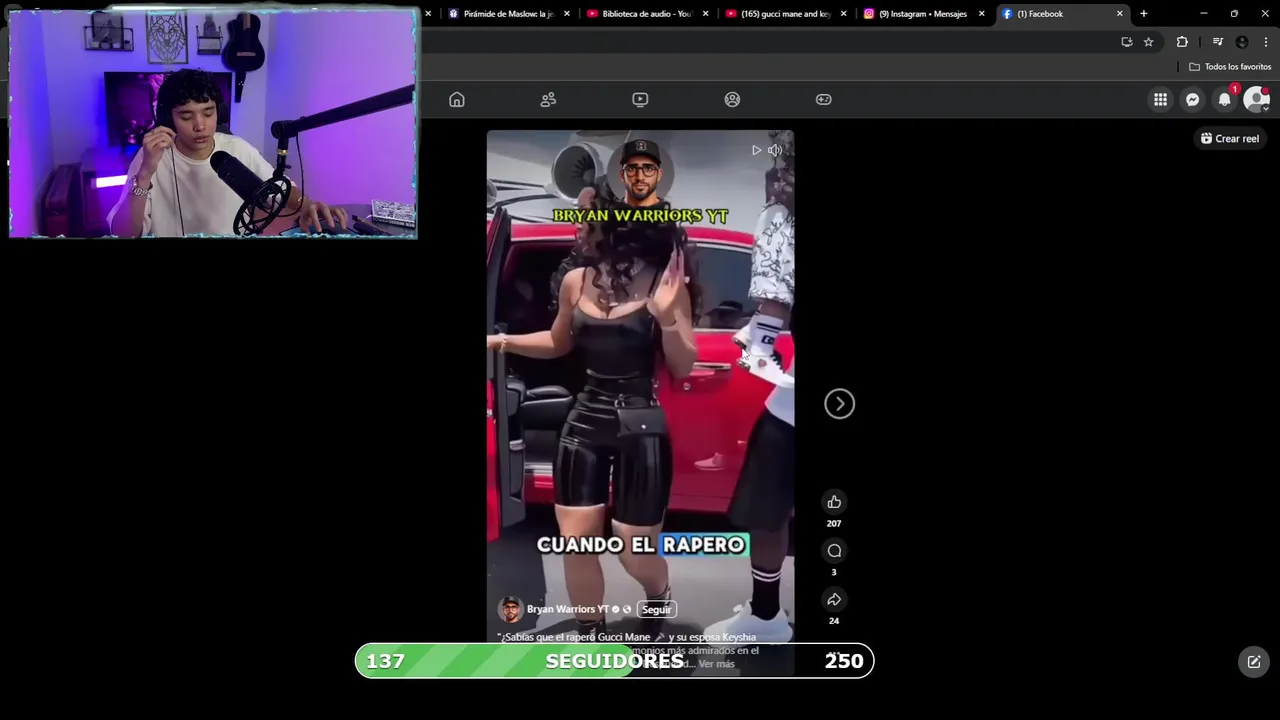The width and height of the screenshot is (1280, 720).
Task: Open the browser media controls icon
Action: click(1217, 42)
